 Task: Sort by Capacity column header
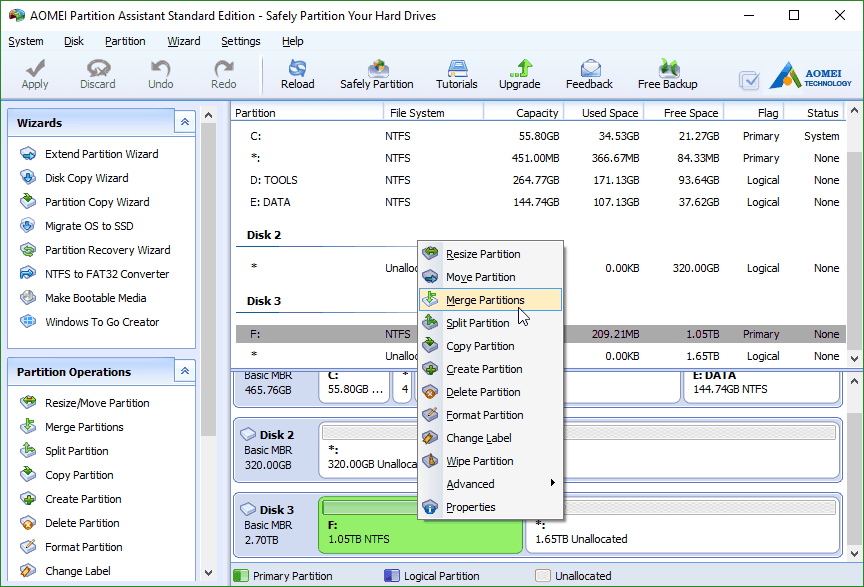[x=525, y=112]
